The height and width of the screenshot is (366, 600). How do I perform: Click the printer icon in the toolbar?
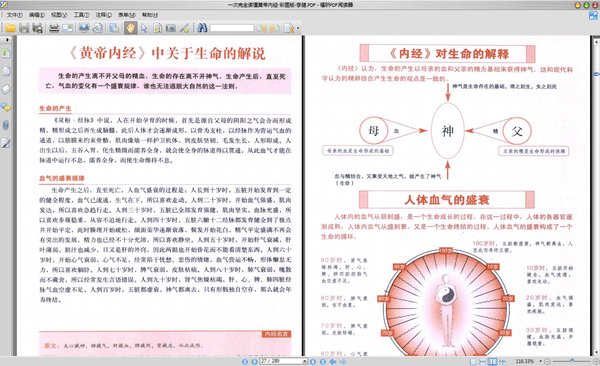point(54,28)
